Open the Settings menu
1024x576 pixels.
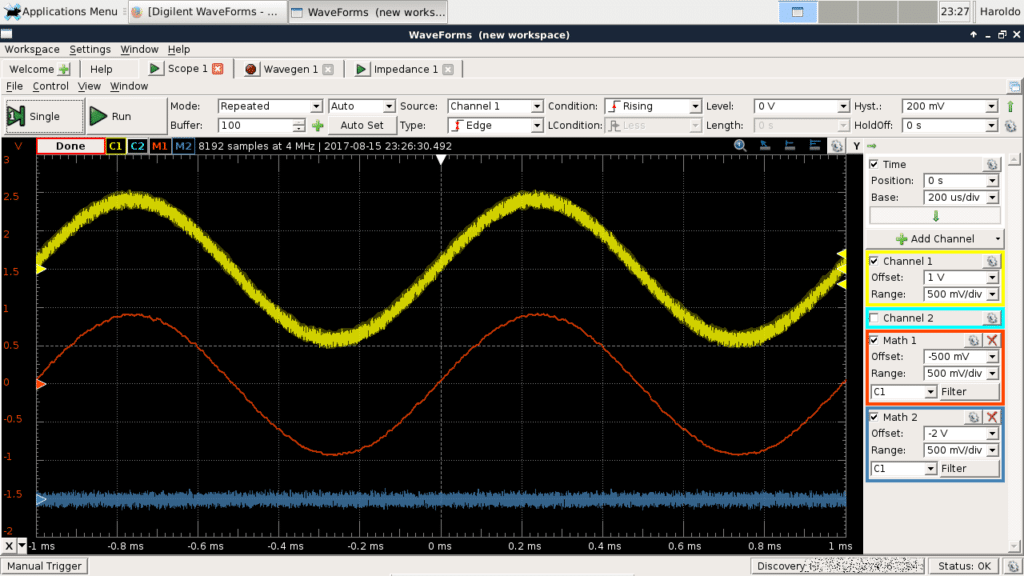[x=89, y=49]
